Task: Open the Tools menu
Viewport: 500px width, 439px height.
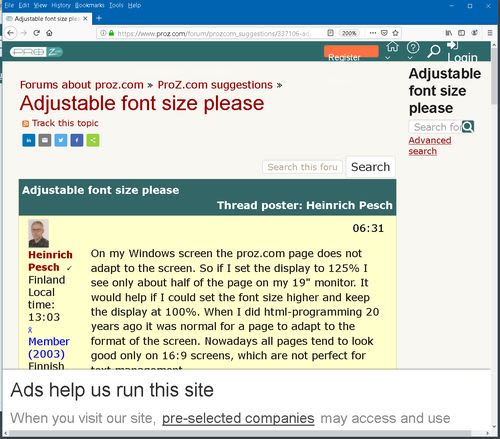Action: pos(116,5)
